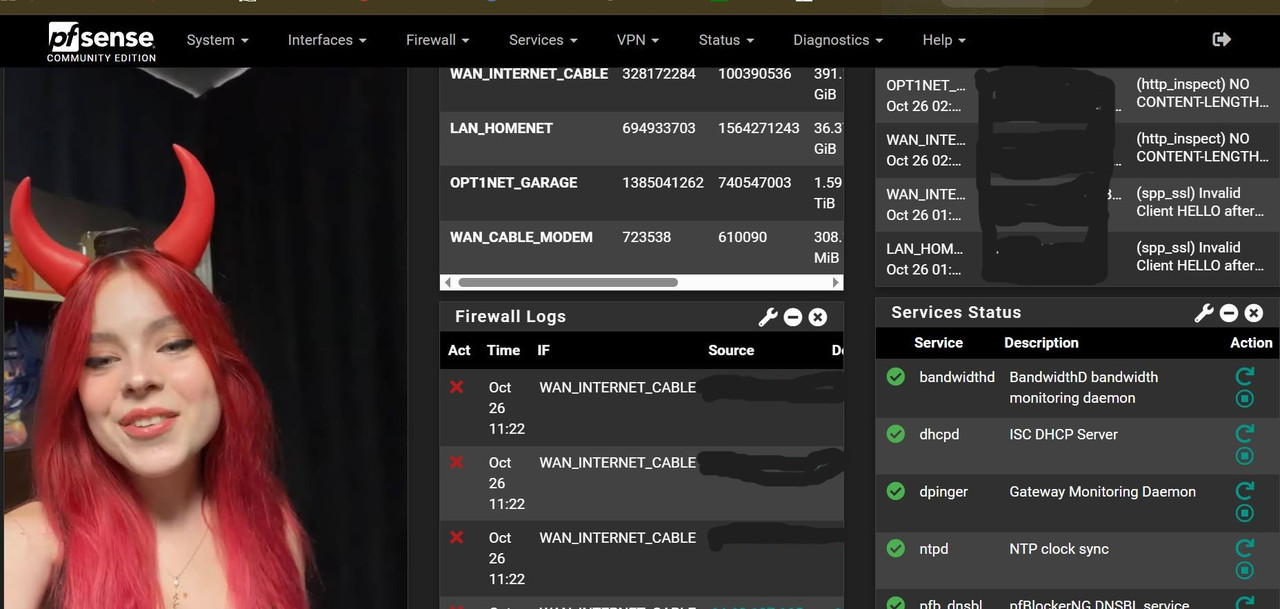Open Firewall Logs widget settings wrench
This screenshot has height=609, width=1280.
[x=768, y=317]
